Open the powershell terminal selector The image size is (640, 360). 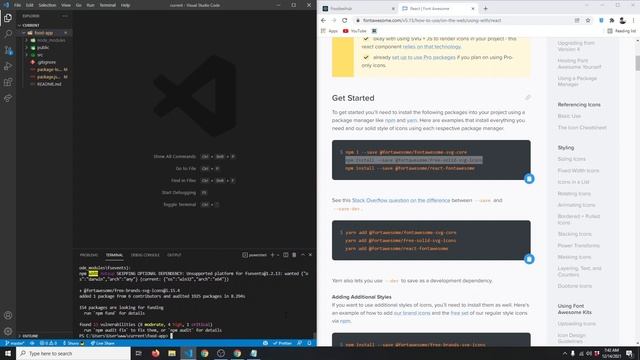[x=255, y=255]
